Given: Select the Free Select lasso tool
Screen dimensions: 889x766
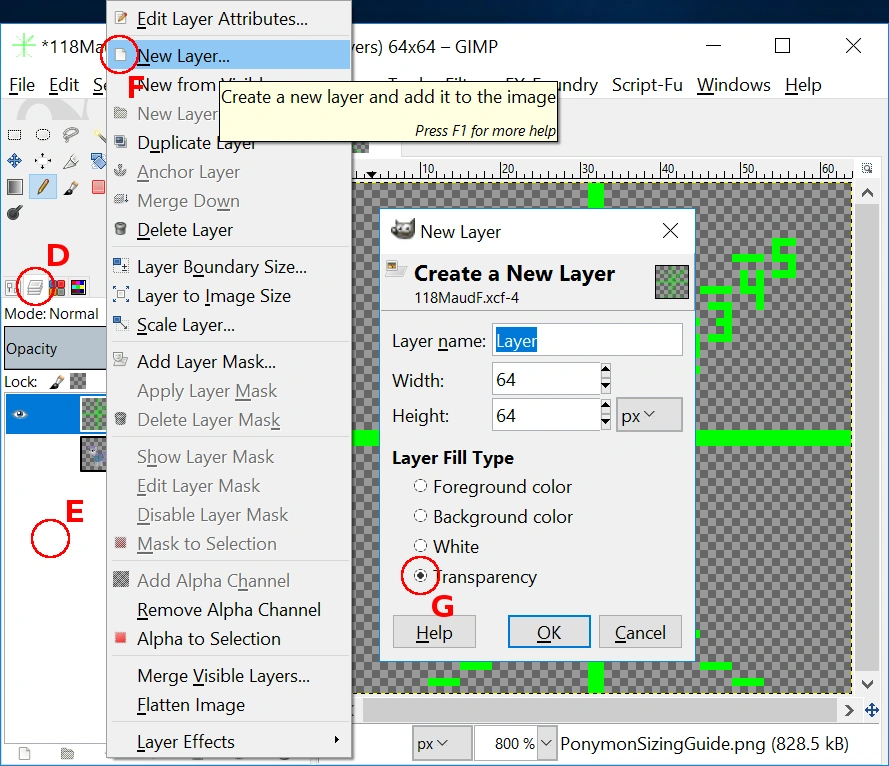Looking at the screenshot, I should tap(70, 135).
